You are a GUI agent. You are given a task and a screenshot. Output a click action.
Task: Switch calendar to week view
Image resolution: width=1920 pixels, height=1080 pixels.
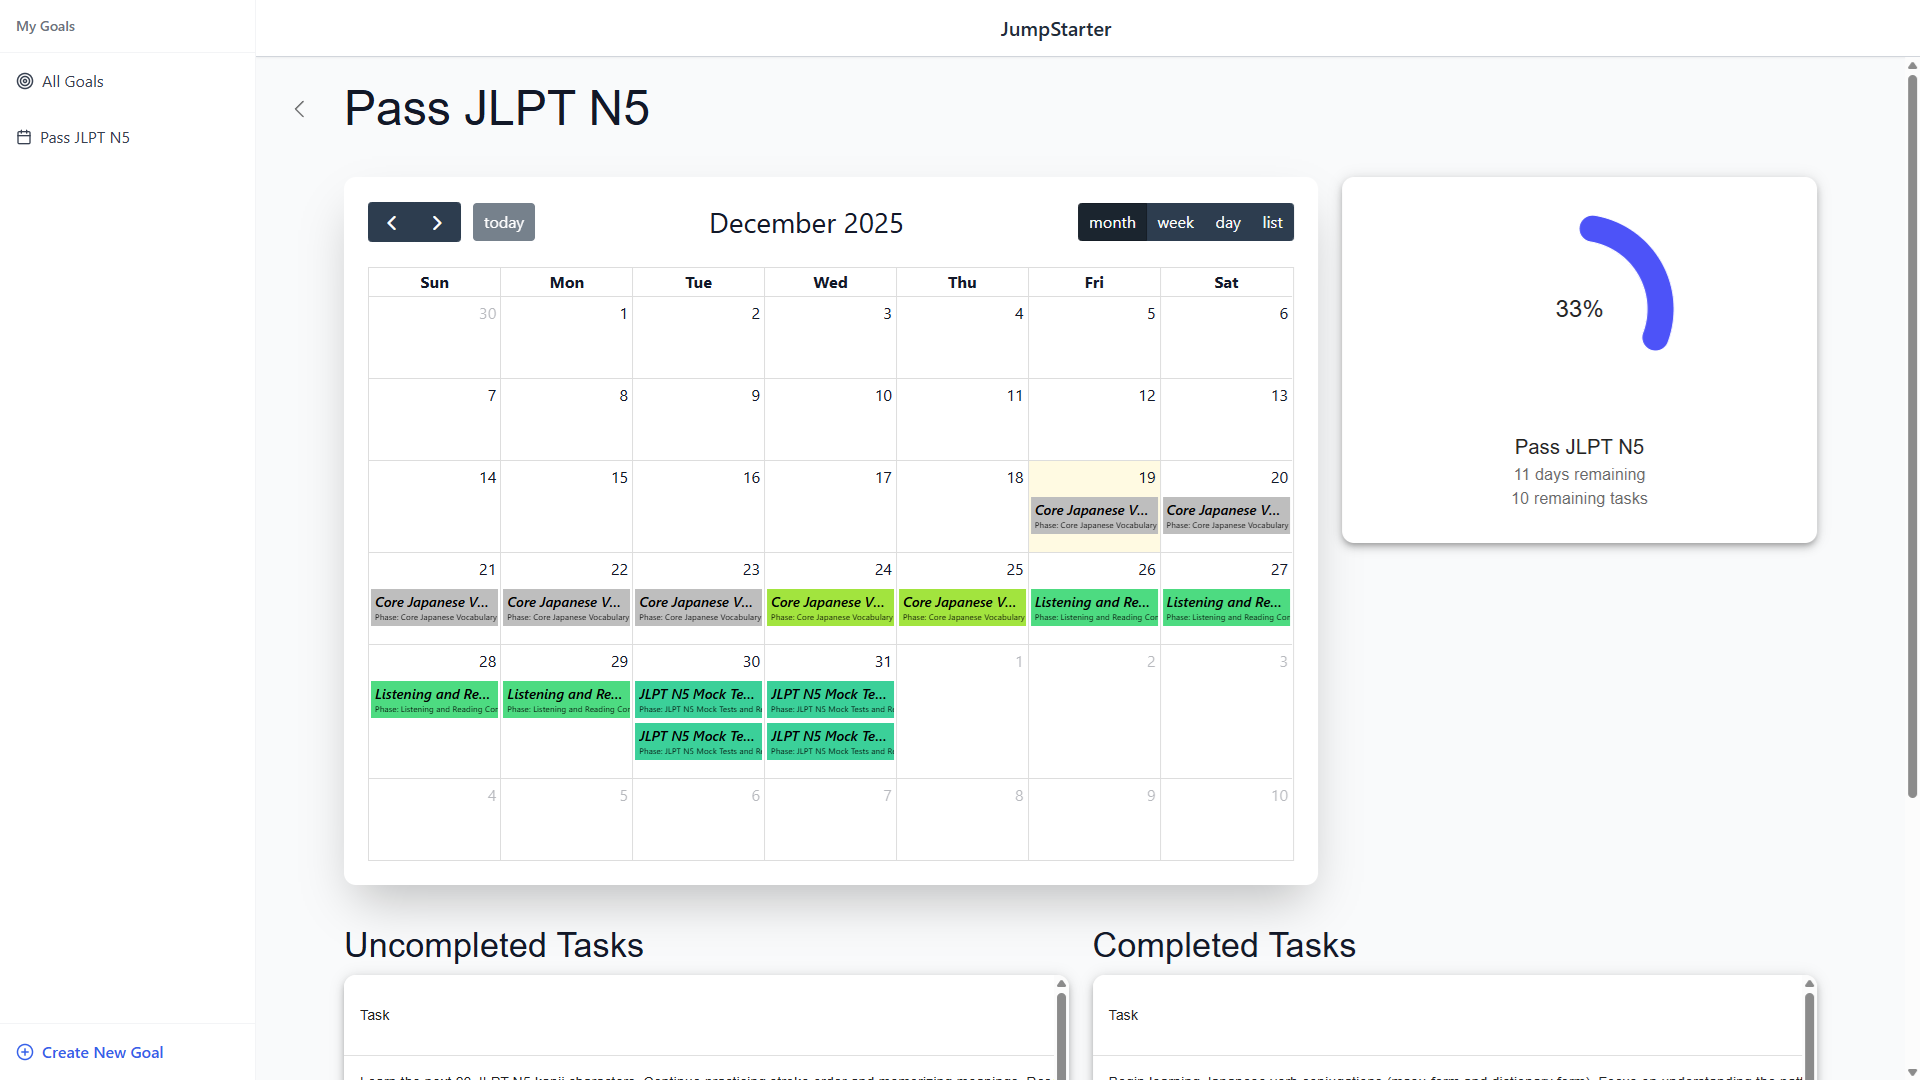pyautogui.click(x=1175, y=222)
